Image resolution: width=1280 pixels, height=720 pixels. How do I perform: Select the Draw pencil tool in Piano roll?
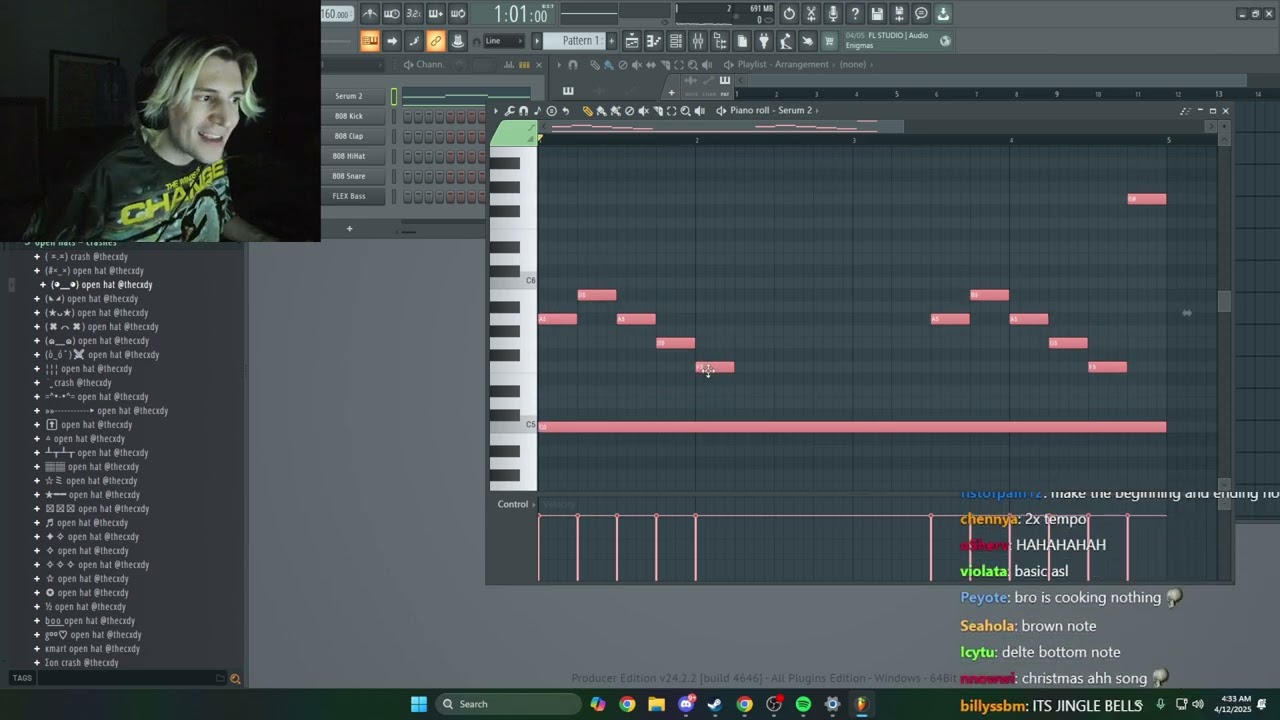point(587,111)
